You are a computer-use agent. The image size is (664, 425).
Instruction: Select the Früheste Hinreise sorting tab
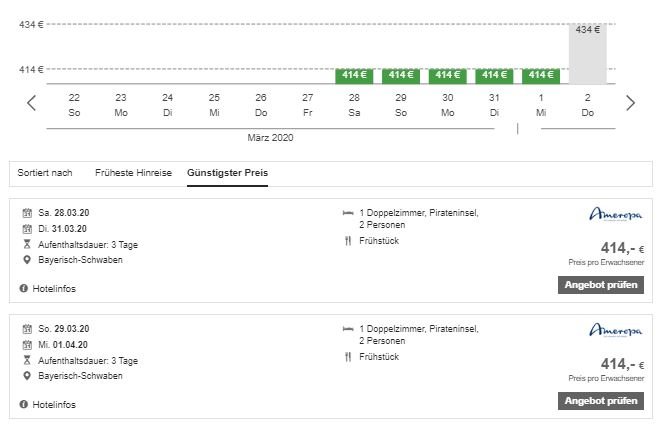coord(134,173)
